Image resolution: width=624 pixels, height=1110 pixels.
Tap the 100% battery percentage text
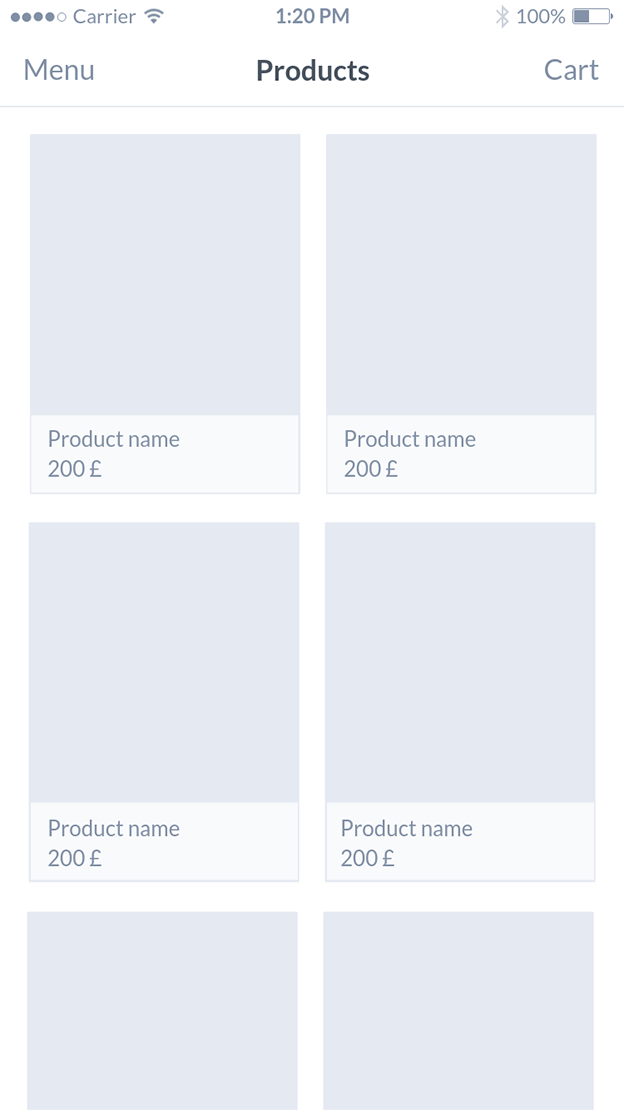[x=542, y=16]
